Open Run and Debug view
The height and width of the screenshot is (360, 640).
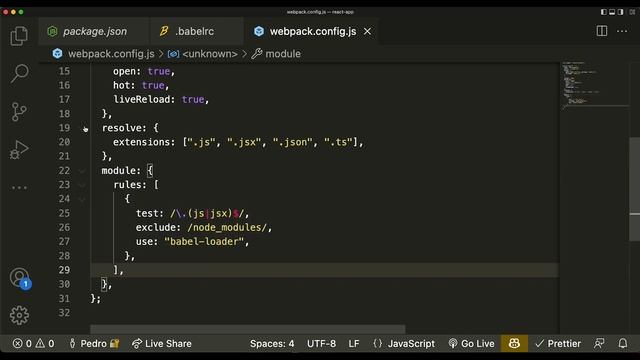[x=19, y=149]
